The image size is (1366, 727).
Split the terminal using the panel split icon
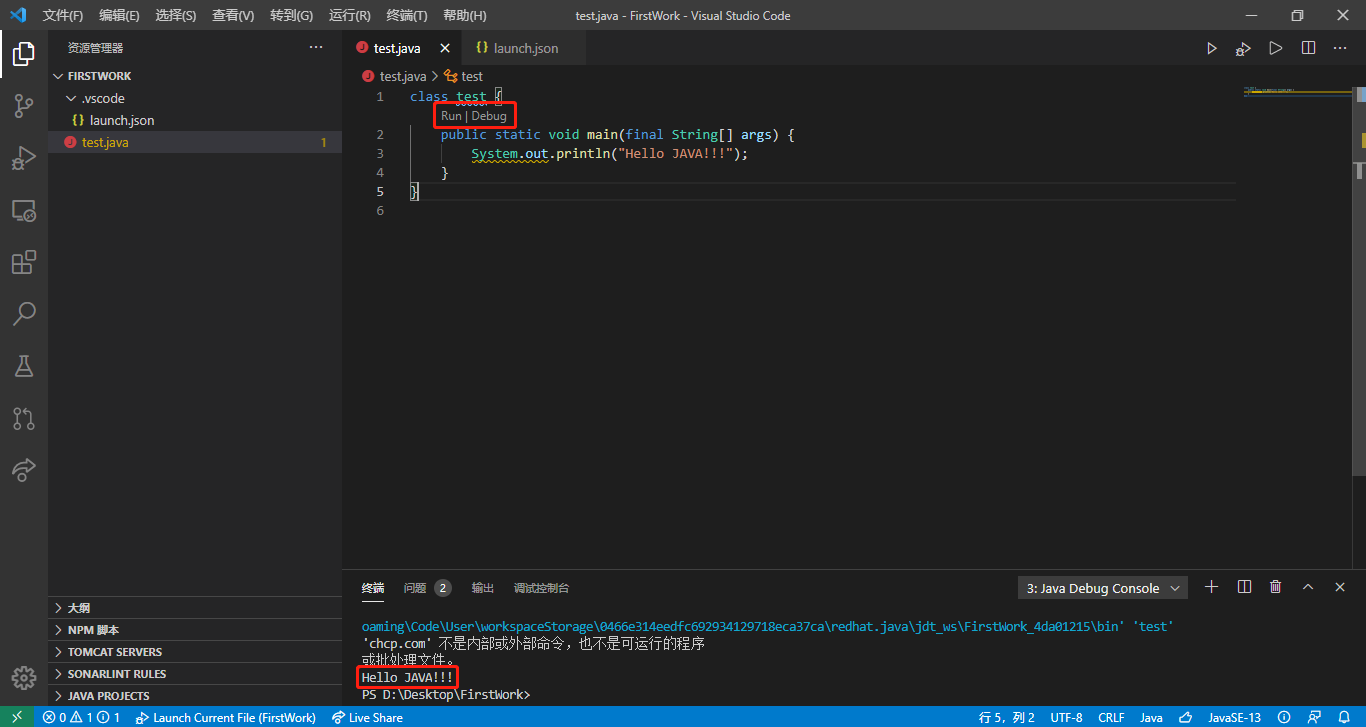point(1244,587)
